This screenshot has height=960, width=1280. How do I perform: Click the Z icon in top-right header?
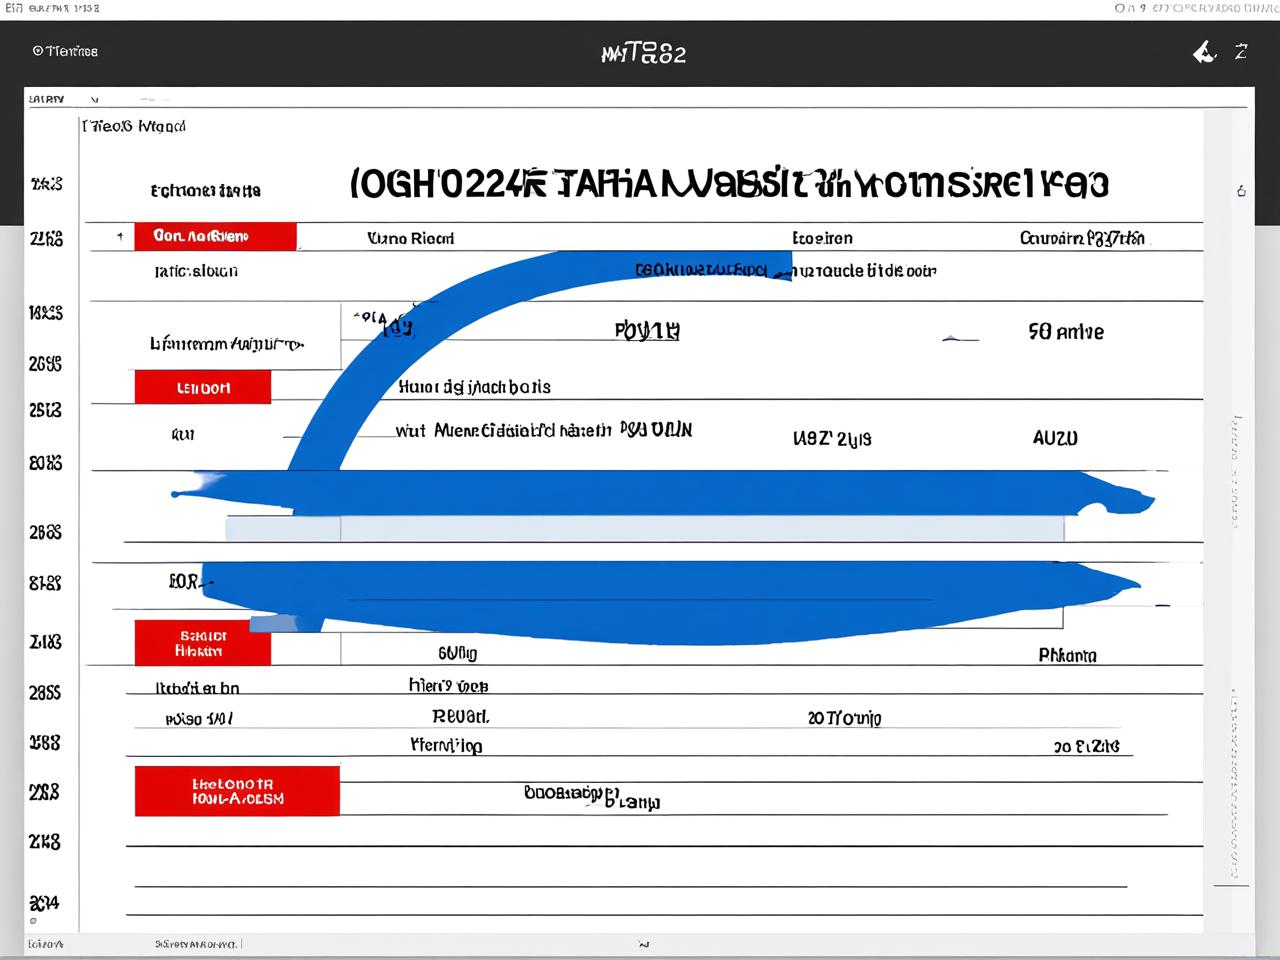pos(1241,52)
